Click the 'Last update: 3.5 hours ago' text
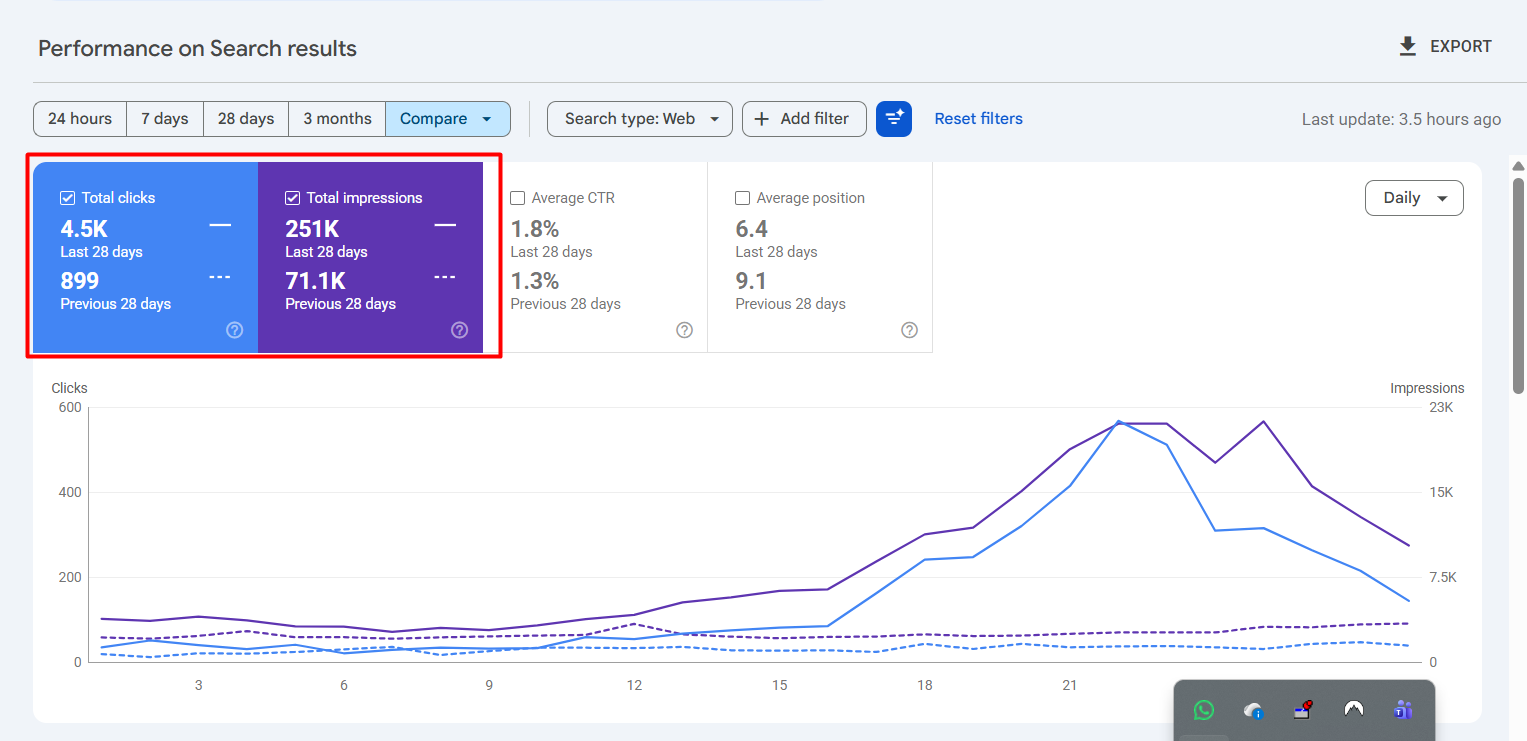 click(1401, 119)
